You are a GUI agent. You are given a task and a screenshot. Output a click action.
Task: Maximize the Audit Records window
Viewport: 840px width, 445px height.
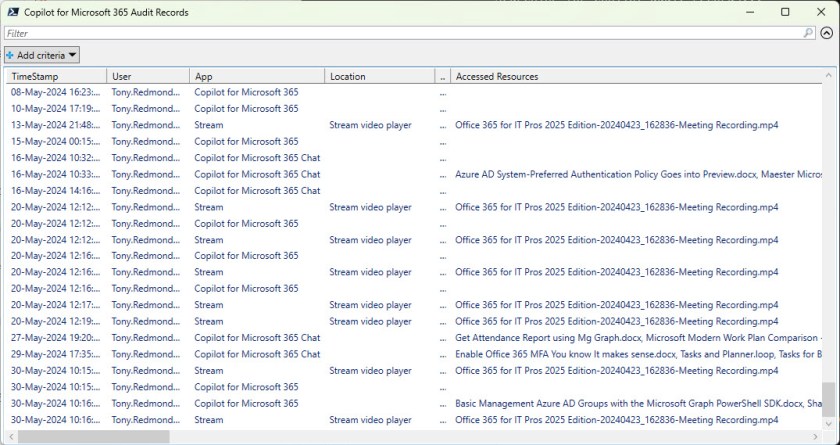tap(785, 12)
